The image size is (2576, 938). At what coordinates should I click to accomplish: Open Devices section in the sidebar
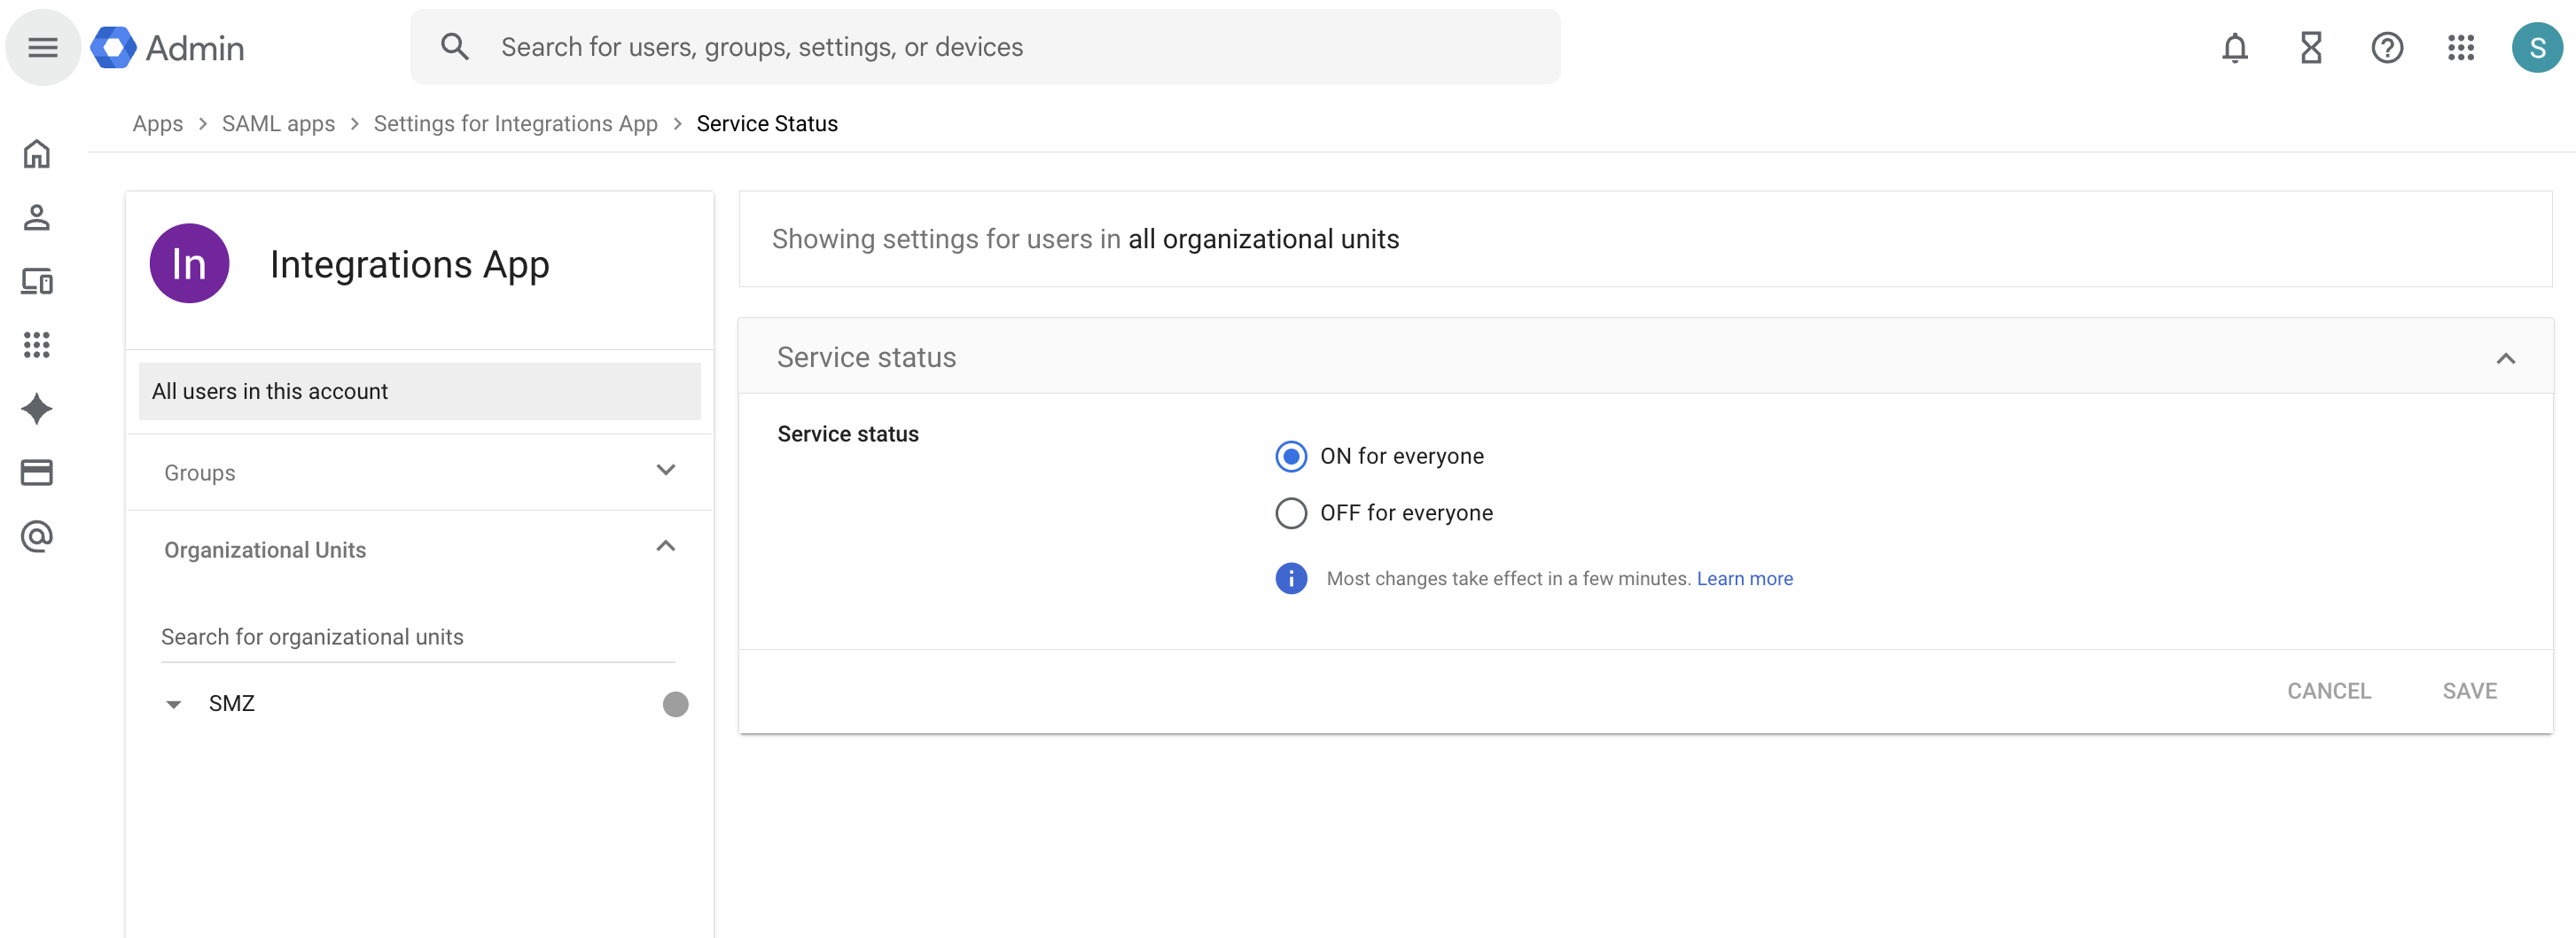pos(37,281)
